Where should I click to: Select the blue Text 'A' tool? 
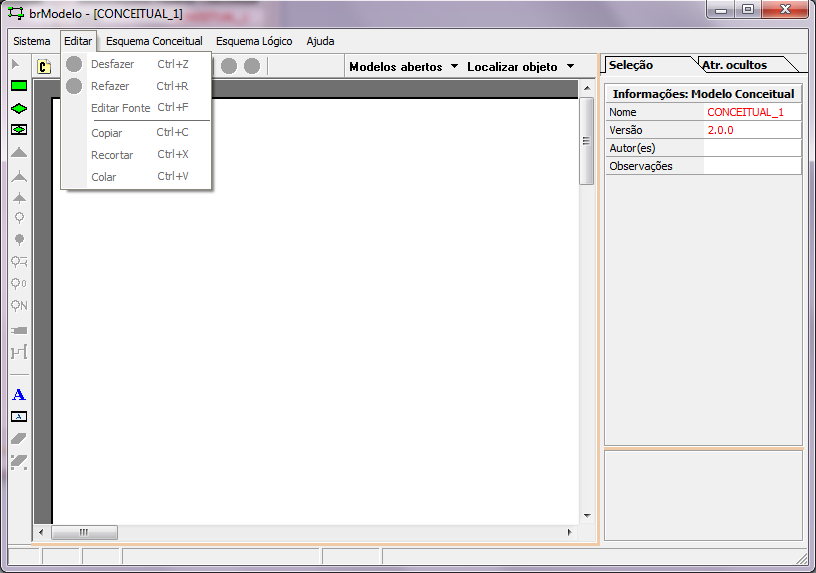click(x=19, y=395)
